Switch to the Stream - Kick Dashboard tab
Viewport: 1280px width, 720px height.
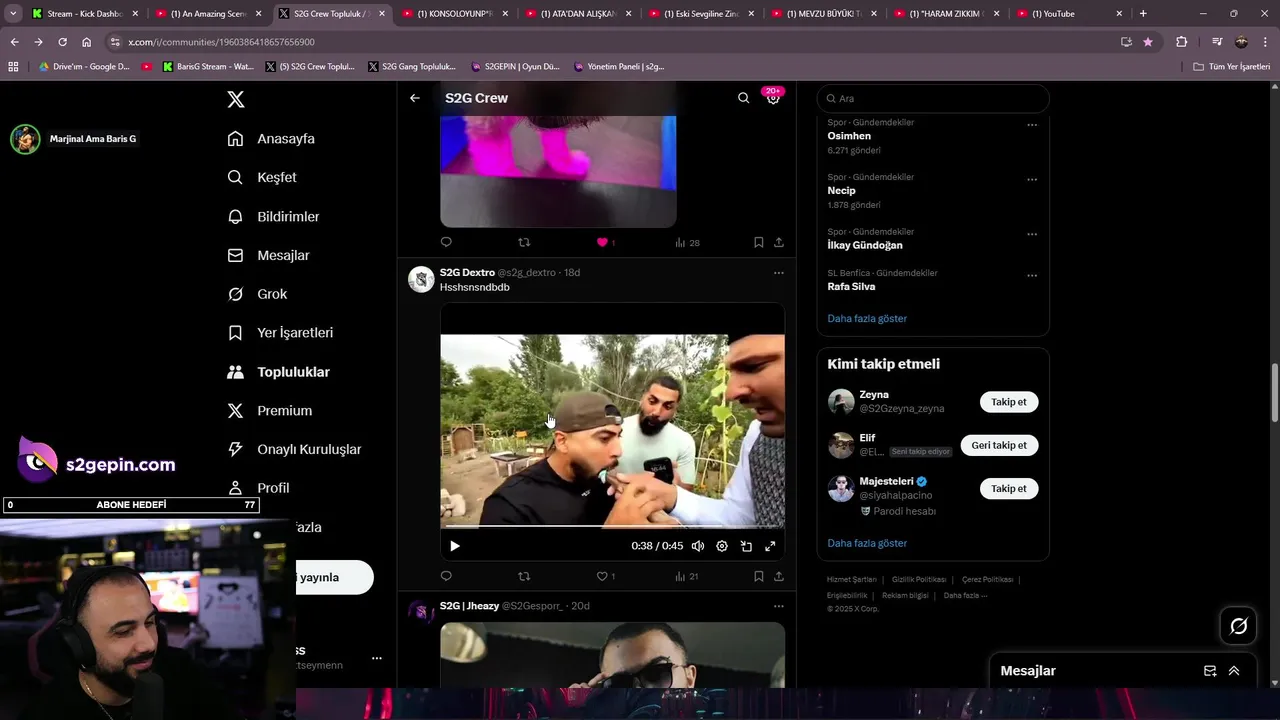click(84, 13)
